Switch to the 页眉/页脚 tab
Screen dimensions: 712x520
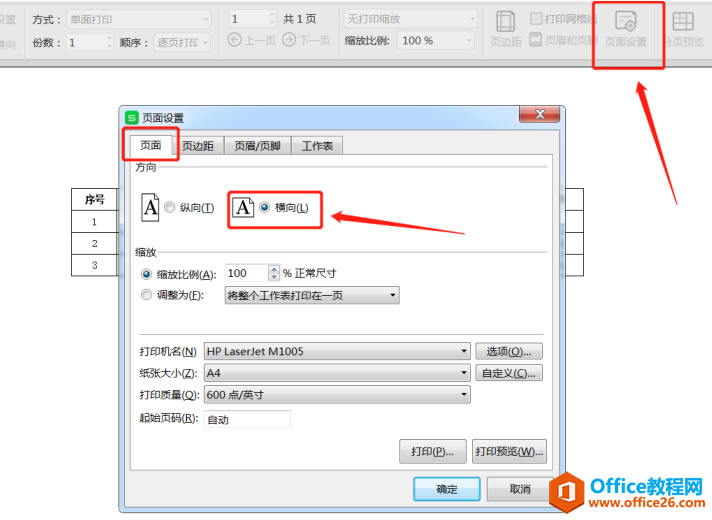point(257,146)
